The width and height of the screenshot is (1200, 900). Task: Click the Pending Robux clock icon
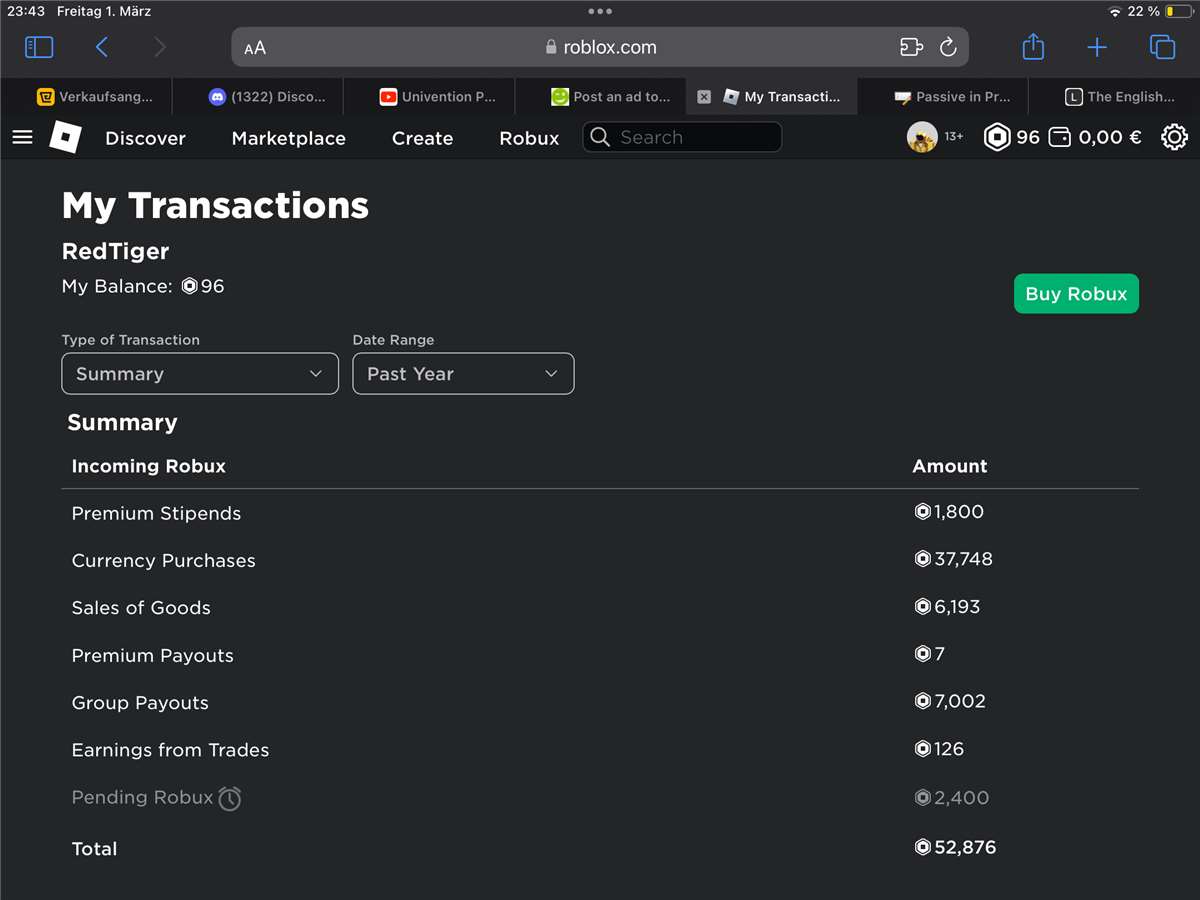click(x=230, y=798)
